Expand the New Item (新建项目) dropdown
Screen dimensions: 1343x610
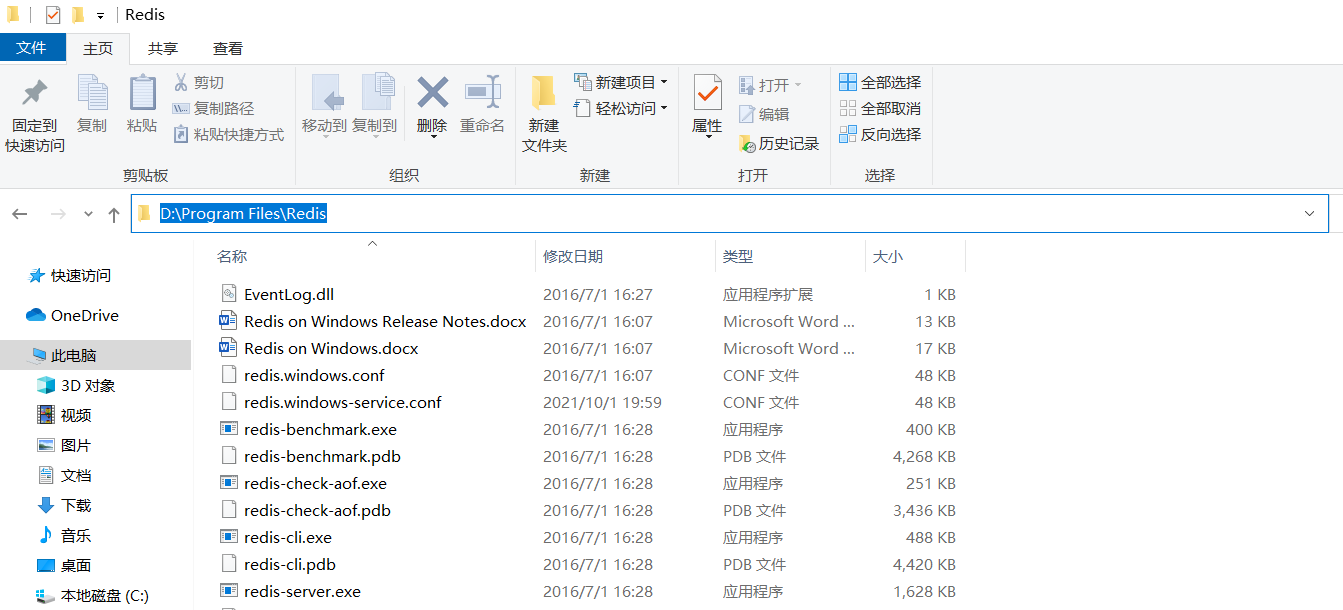pyautogui.click(x=664, y=82)
